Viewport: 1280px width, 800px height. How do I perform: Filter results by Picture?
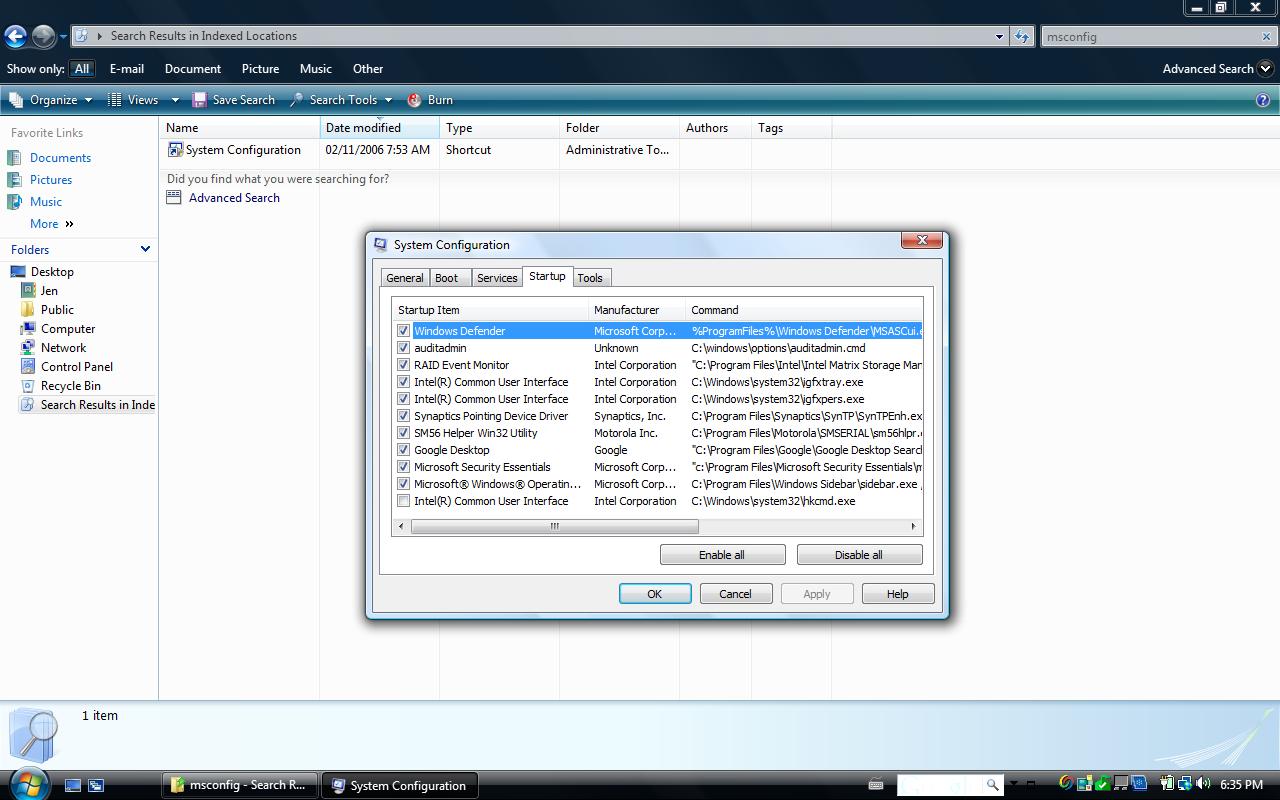(260, 69)
